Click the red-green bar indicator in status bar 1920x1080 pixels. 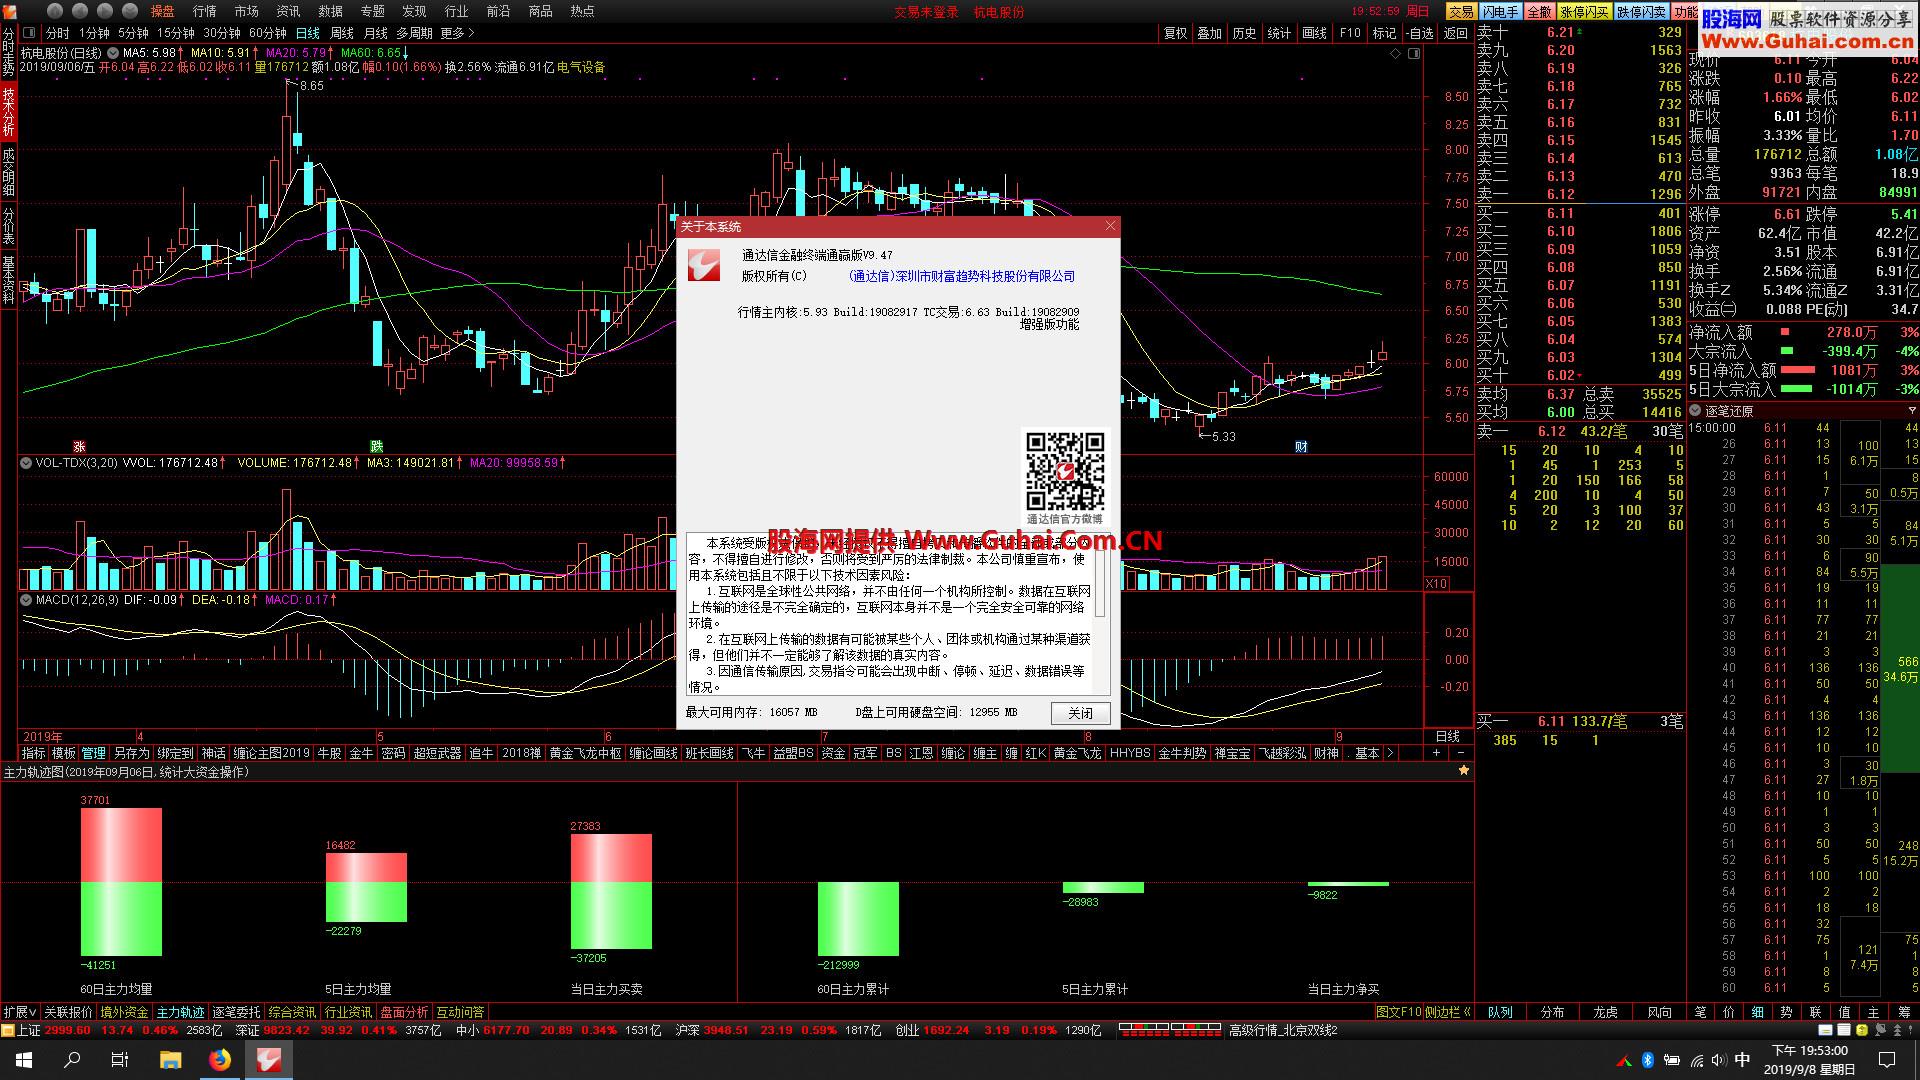pyautogui.click(x=1169, y=1030)
